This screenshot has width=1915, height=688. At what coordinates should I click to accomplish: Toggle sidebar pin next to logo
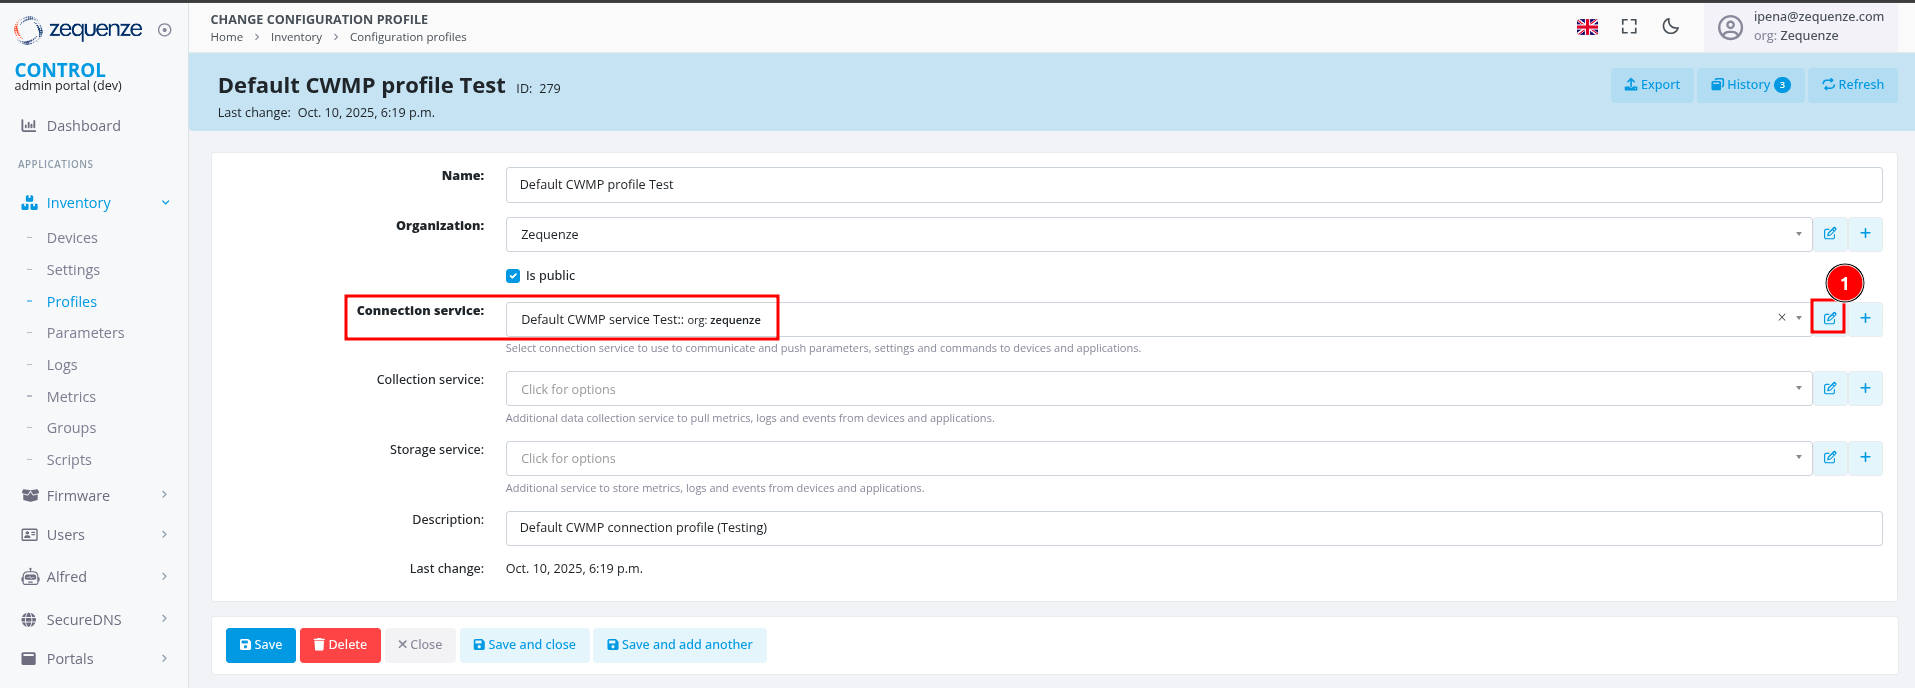[165, 30]
